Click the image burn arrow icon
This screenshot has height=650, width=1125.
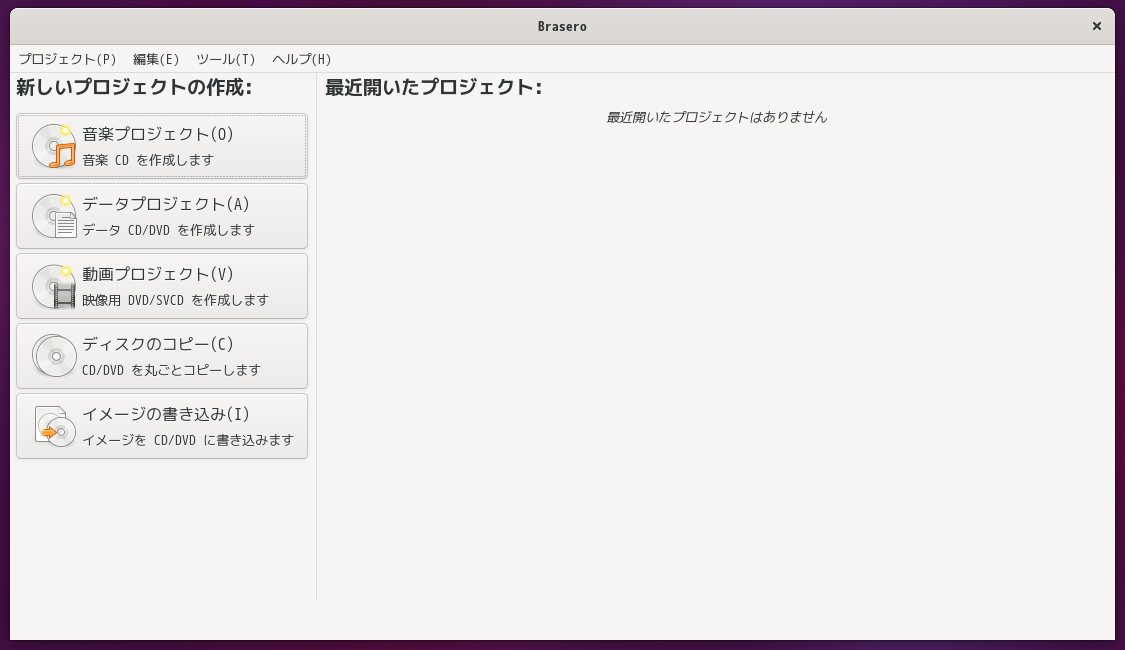(55, 426)
